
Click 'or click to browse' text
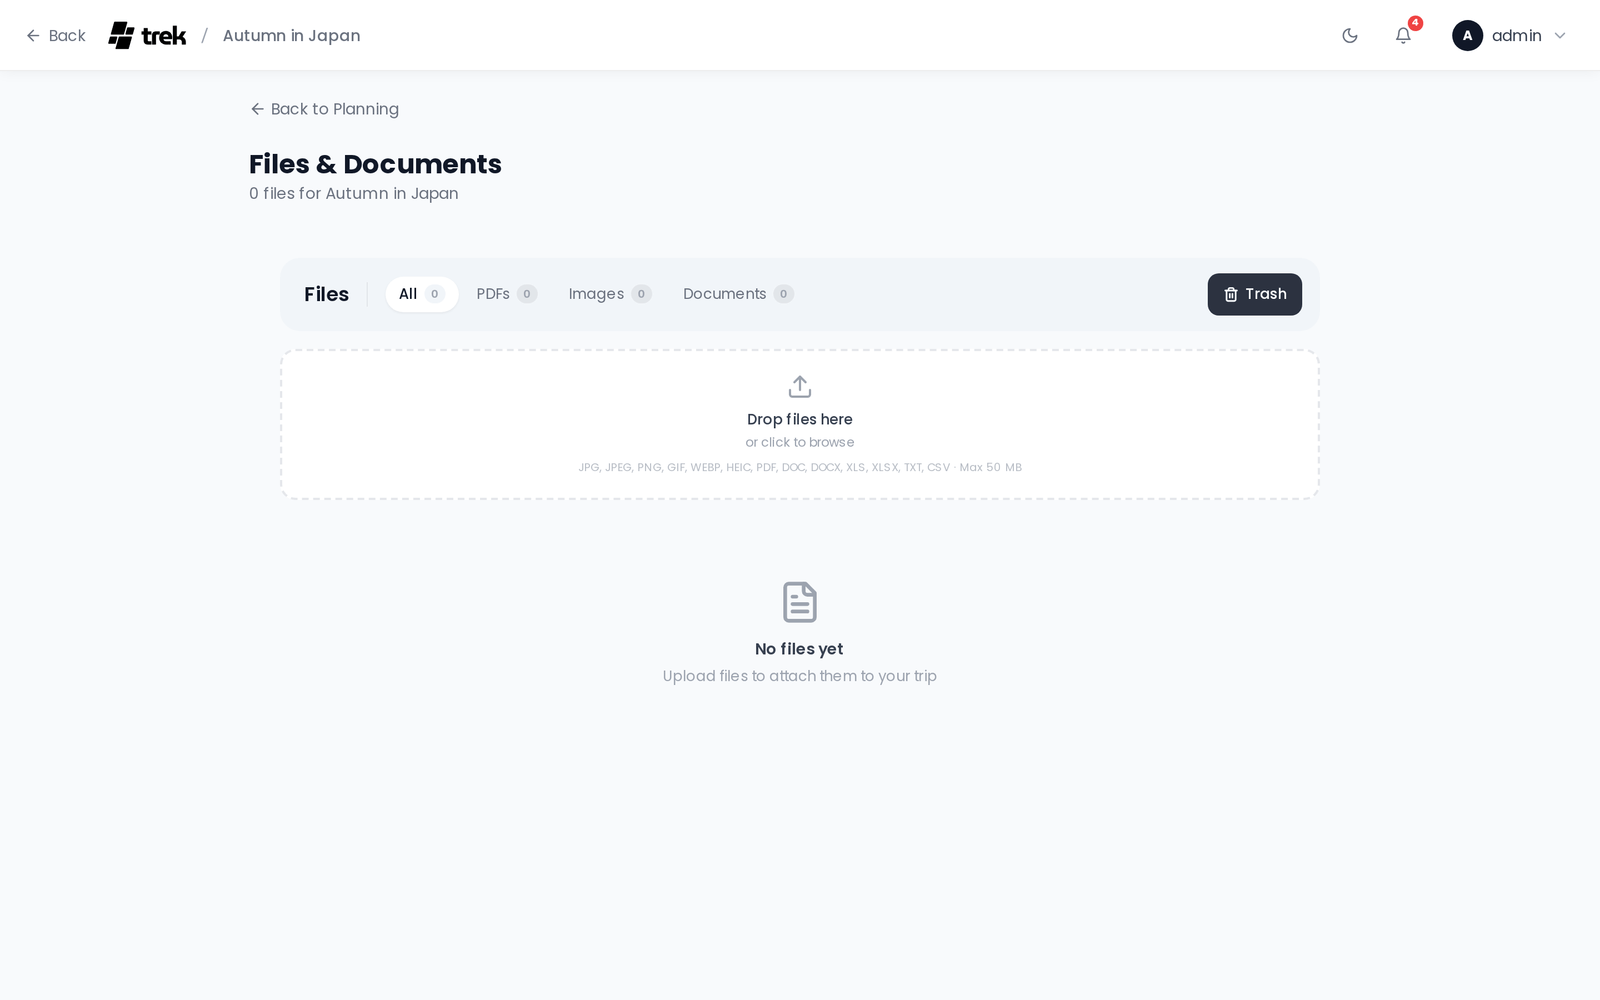tap(800, 442)
